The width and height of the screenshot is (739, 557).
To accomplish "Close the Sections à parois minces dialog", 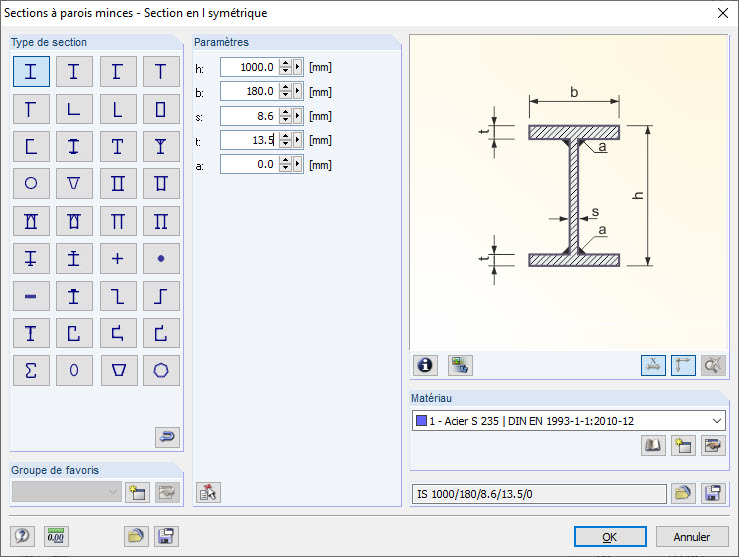I will [x=723, y=13].
